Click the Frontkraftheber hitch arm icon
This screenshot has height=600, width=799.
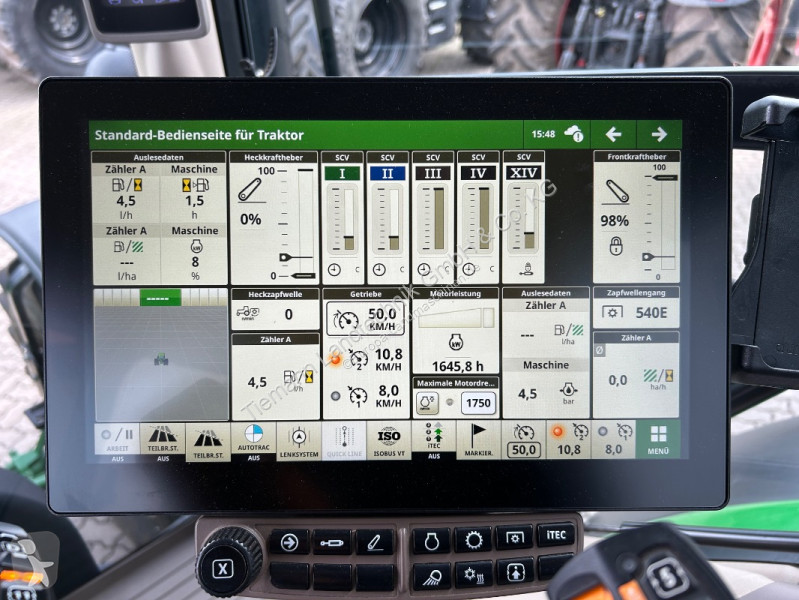tap(617, 191)
